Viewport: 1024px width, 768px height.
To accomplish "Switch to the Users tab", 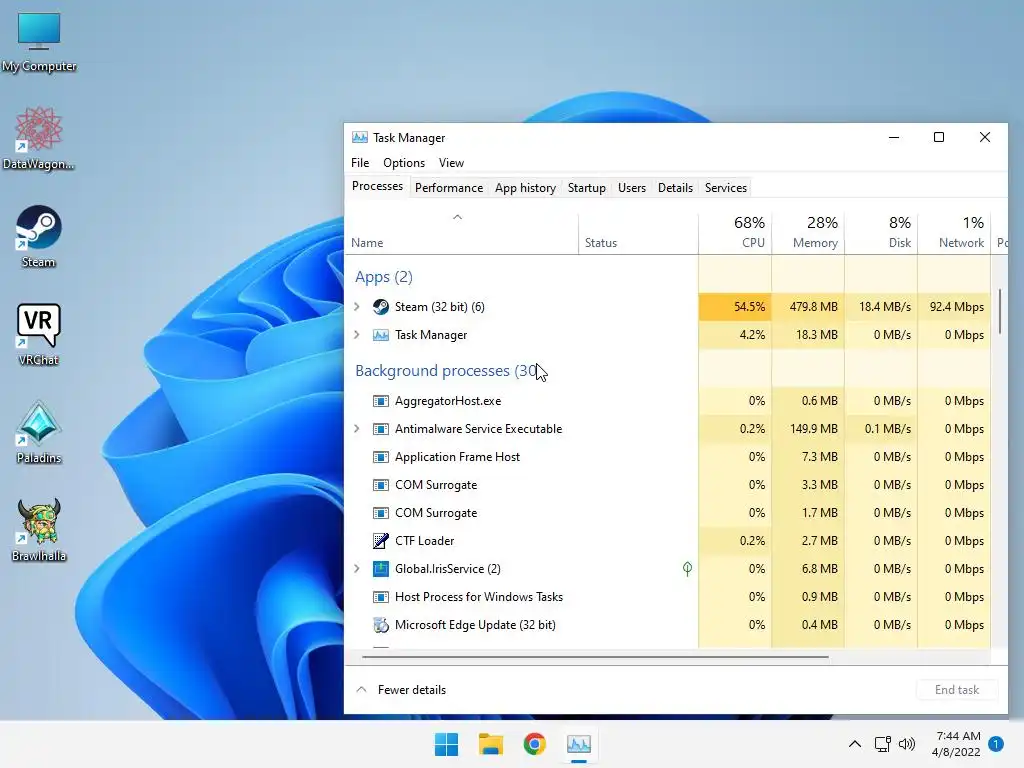I will pyautogui.click(x=632, y=188).
